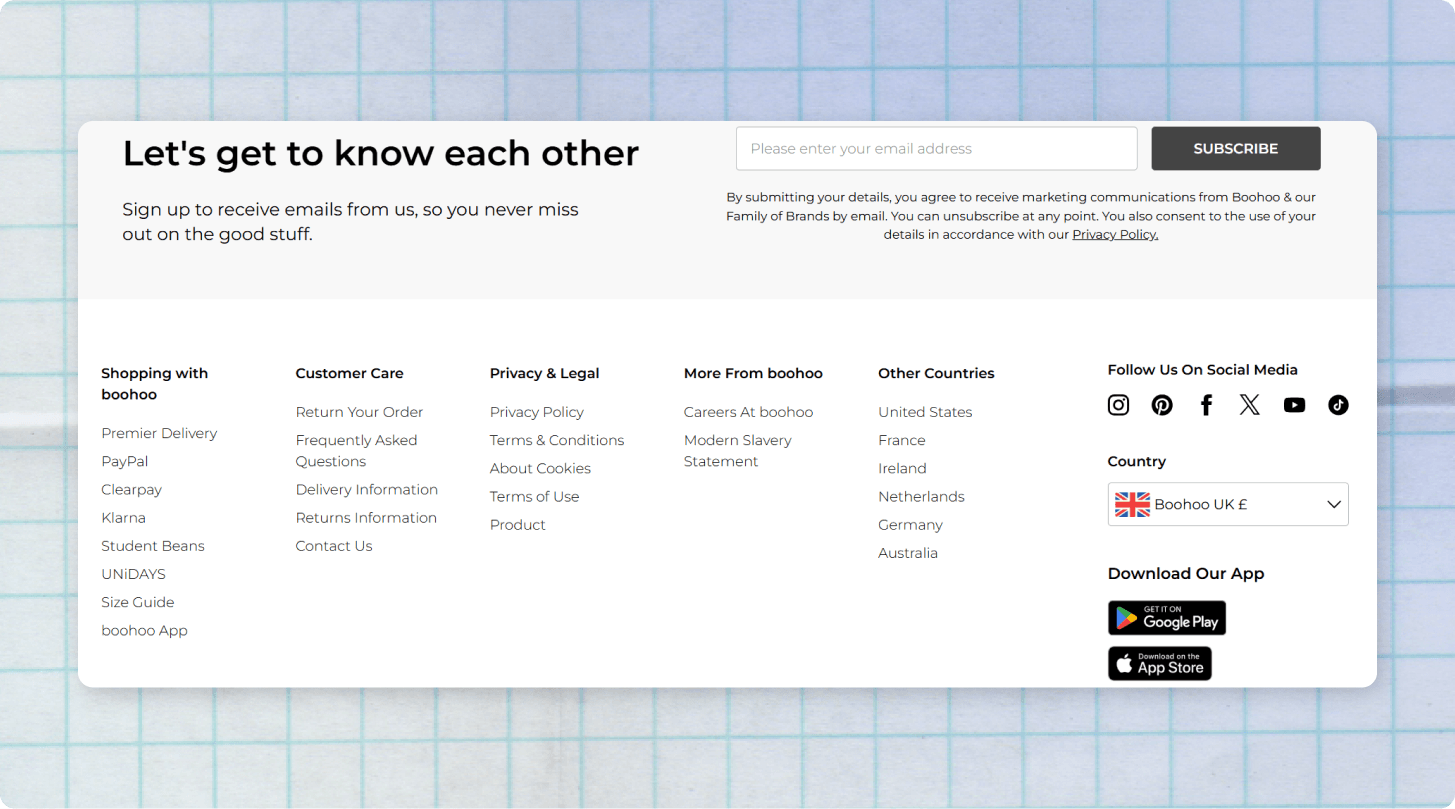Screen dimensions: 1455x809
Task: Switch to France site link
Action: [x=902, y=440]
